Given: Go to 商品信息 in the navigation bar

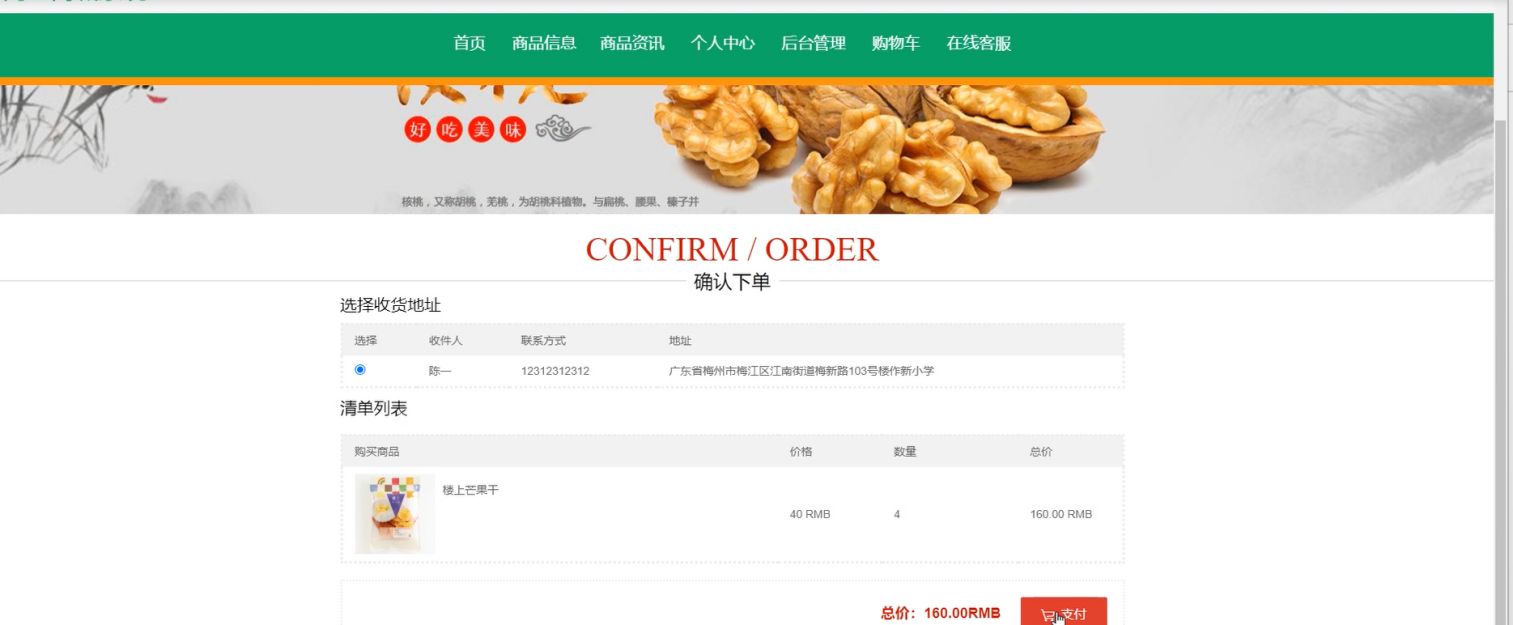Looking at the screenshot, I should [x=544, y=43].
